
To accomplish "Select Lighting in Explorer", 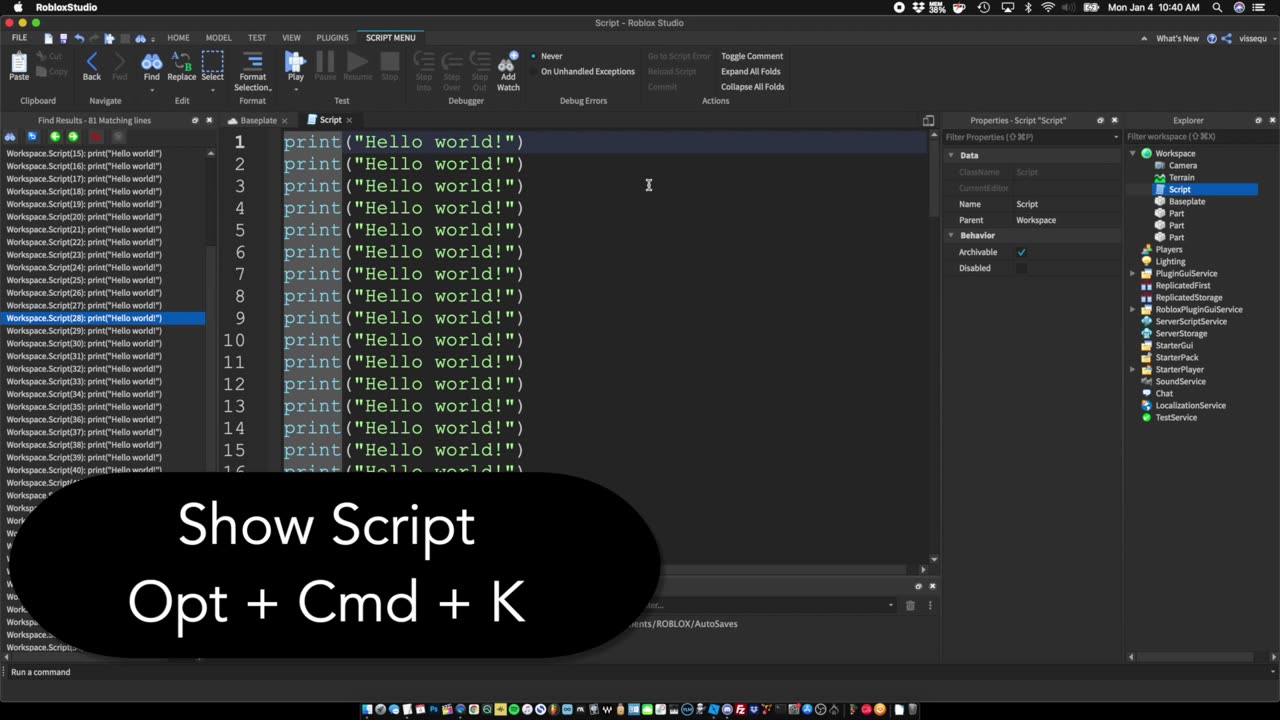I will click(x=1170, y=261).
